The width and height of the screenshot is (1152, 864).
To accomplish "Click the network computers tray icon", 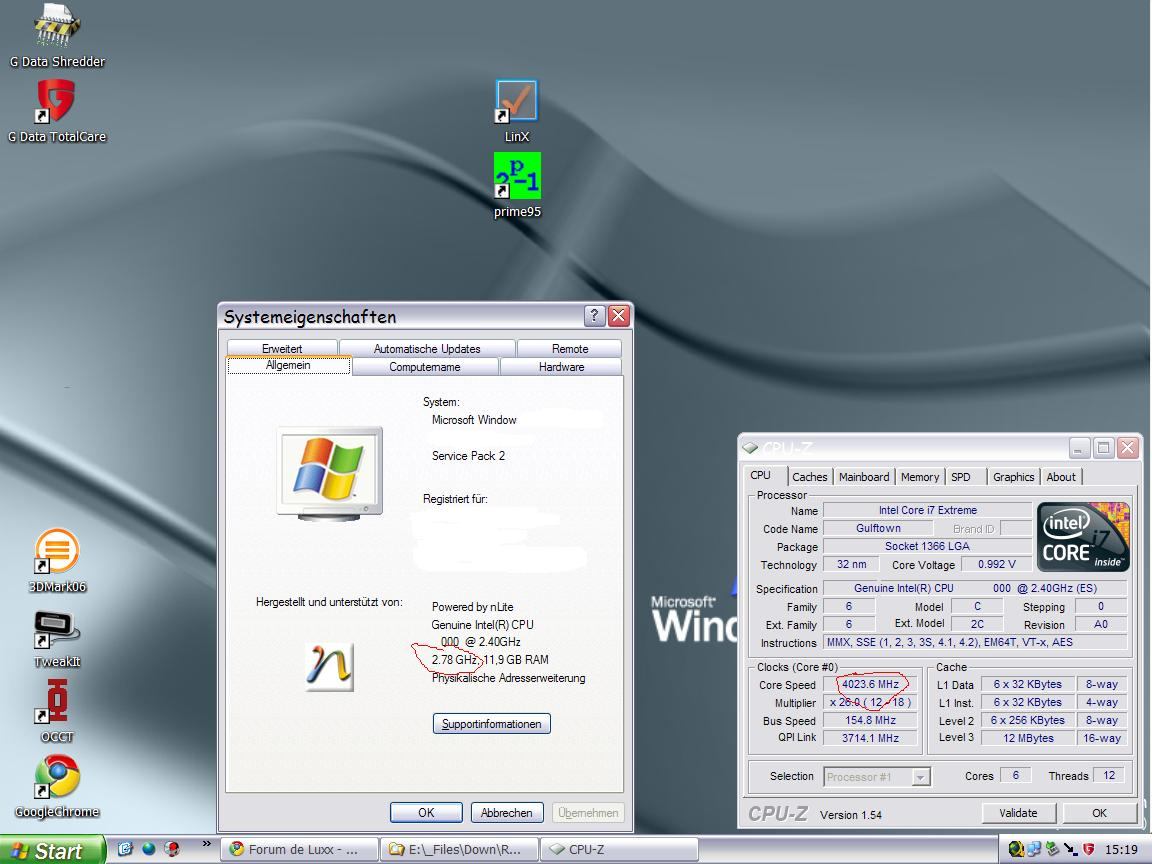I will pos(1034,849).
